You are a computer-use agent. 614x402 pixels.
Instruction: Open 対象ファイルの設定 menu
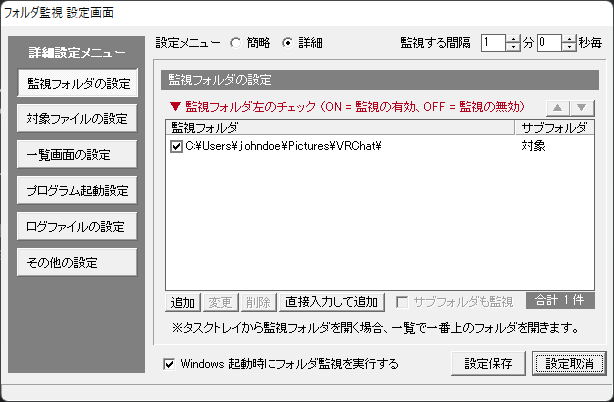[x=77, y=118]
